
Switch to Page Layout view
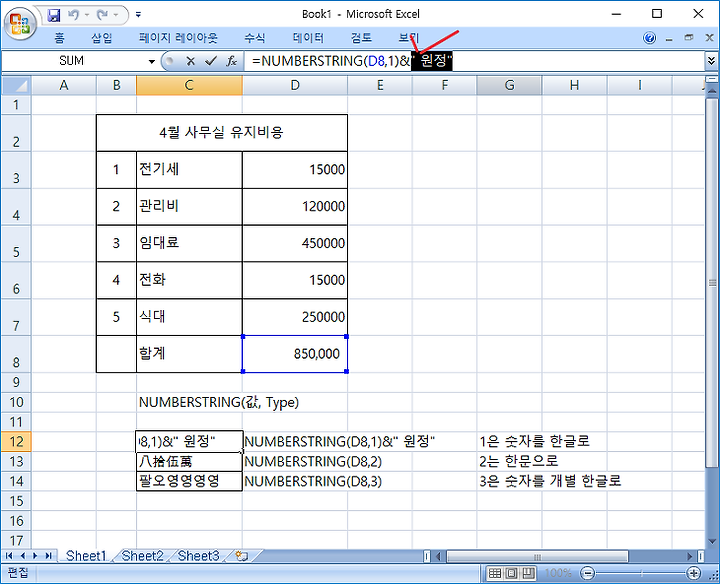pos(512,573)
